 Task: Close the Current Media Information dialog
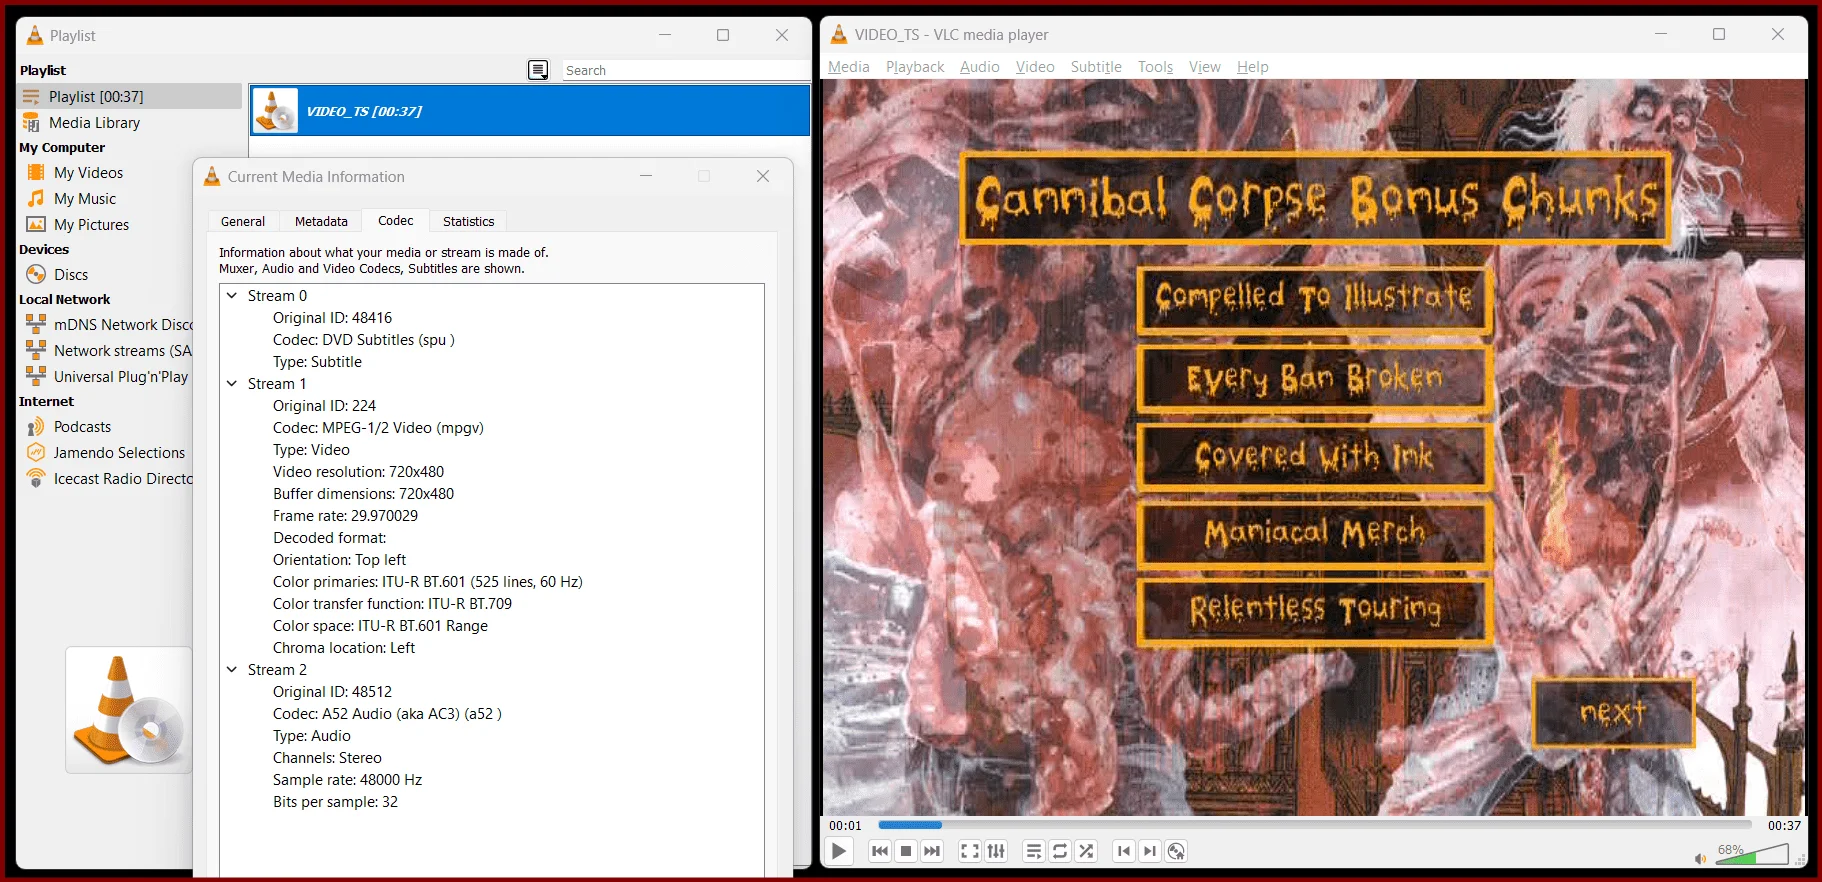763,176
